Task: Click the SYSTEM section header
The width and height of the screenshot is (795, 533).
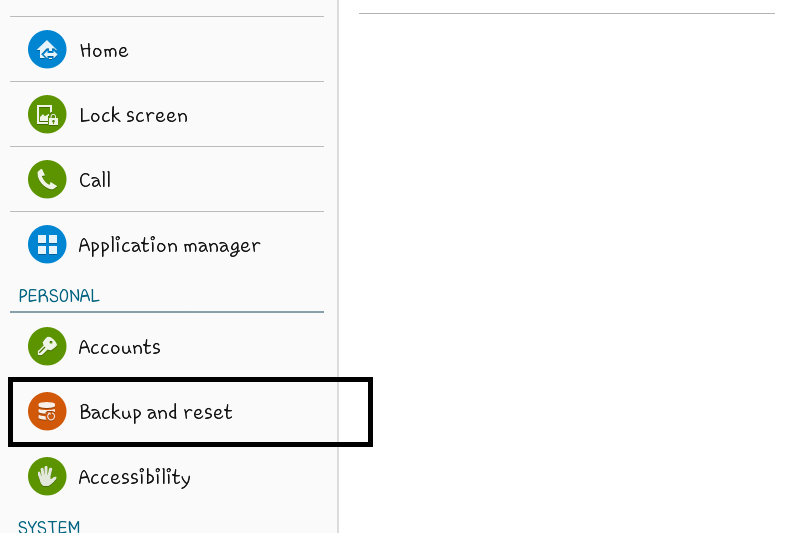Action: [x=49, y=526]
